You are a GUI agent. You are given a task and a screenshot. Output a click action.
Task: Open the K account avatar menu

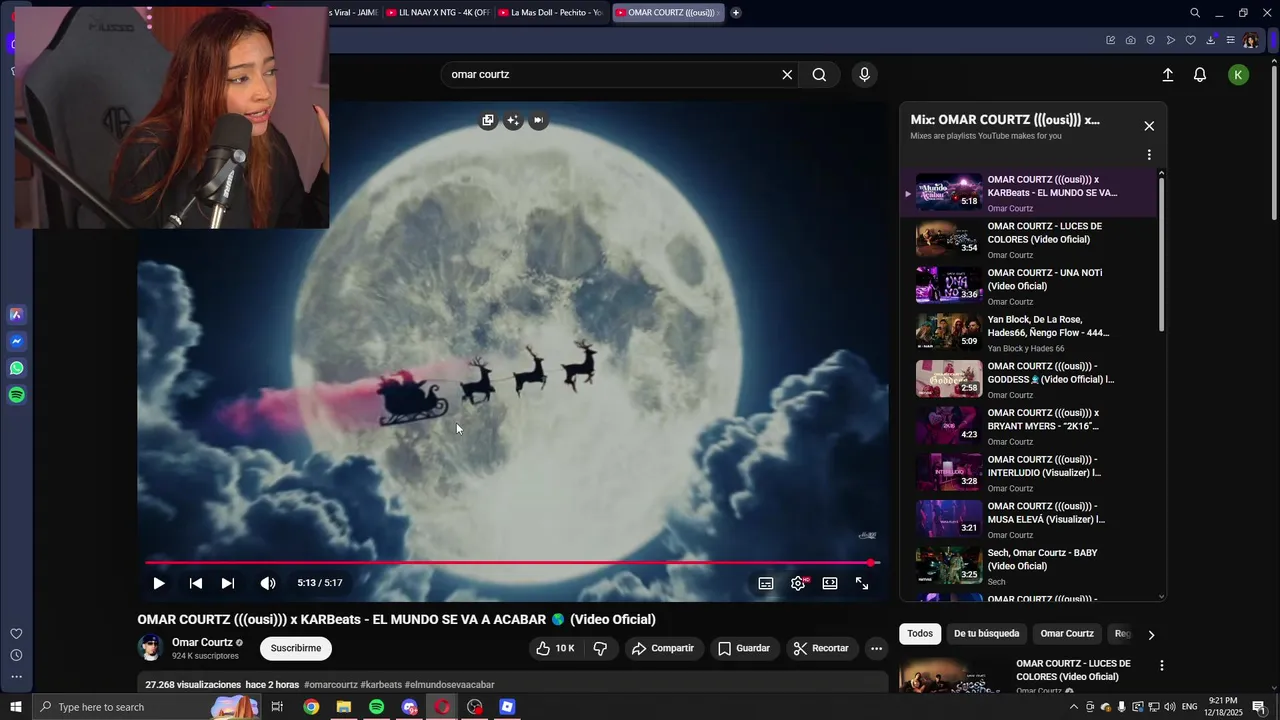(1238, 75)
